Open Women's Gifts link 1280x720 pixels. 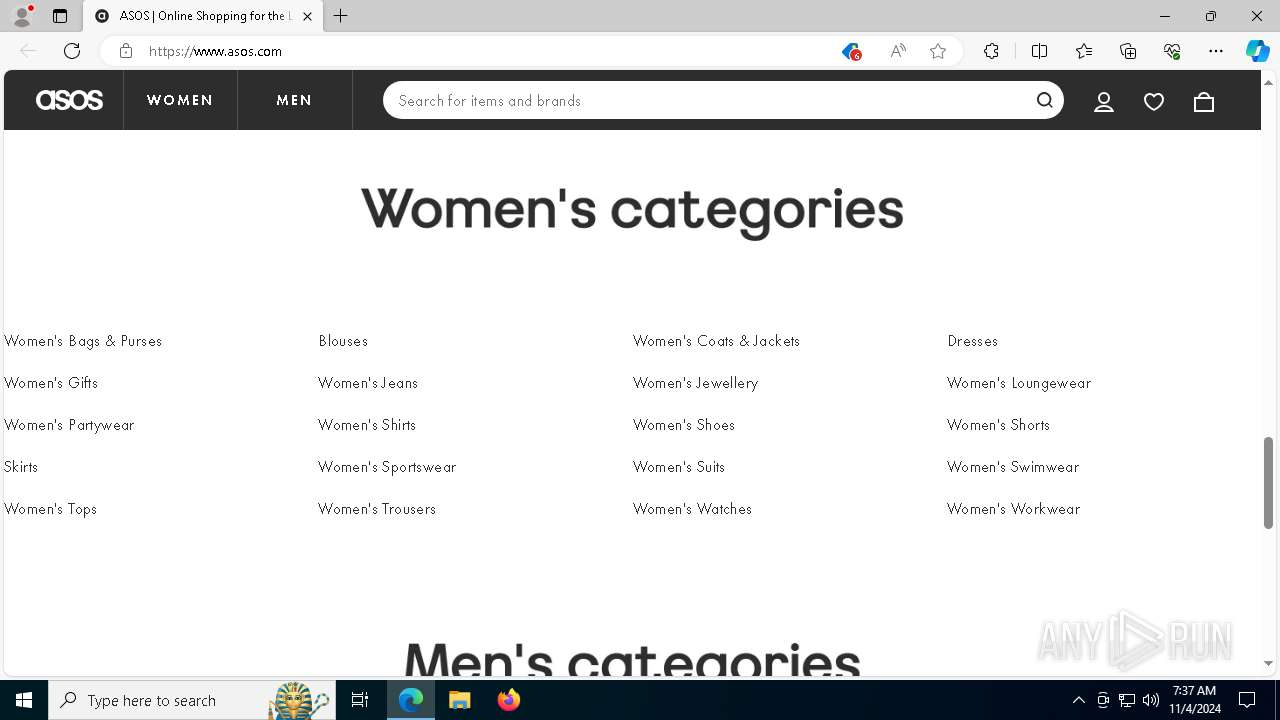51,383
